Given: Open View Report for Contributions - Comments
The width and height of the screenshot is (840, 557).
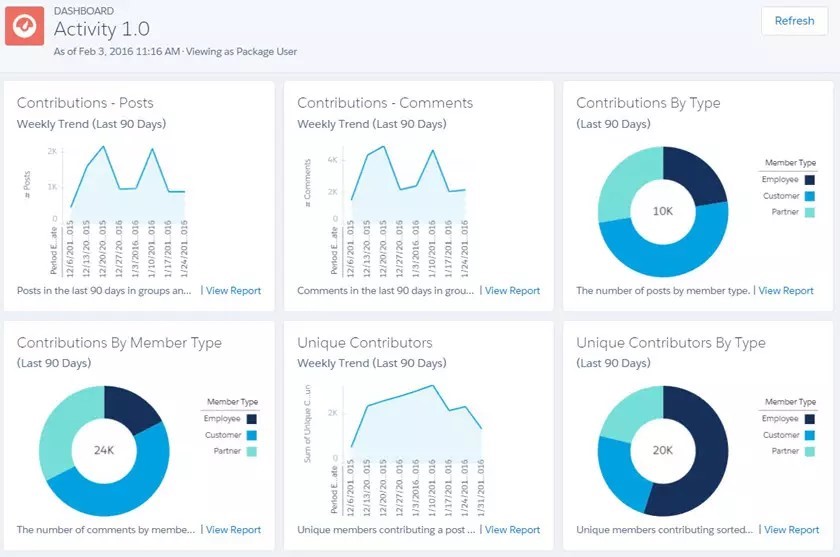Looking at the screenshot, I should 512,291.
